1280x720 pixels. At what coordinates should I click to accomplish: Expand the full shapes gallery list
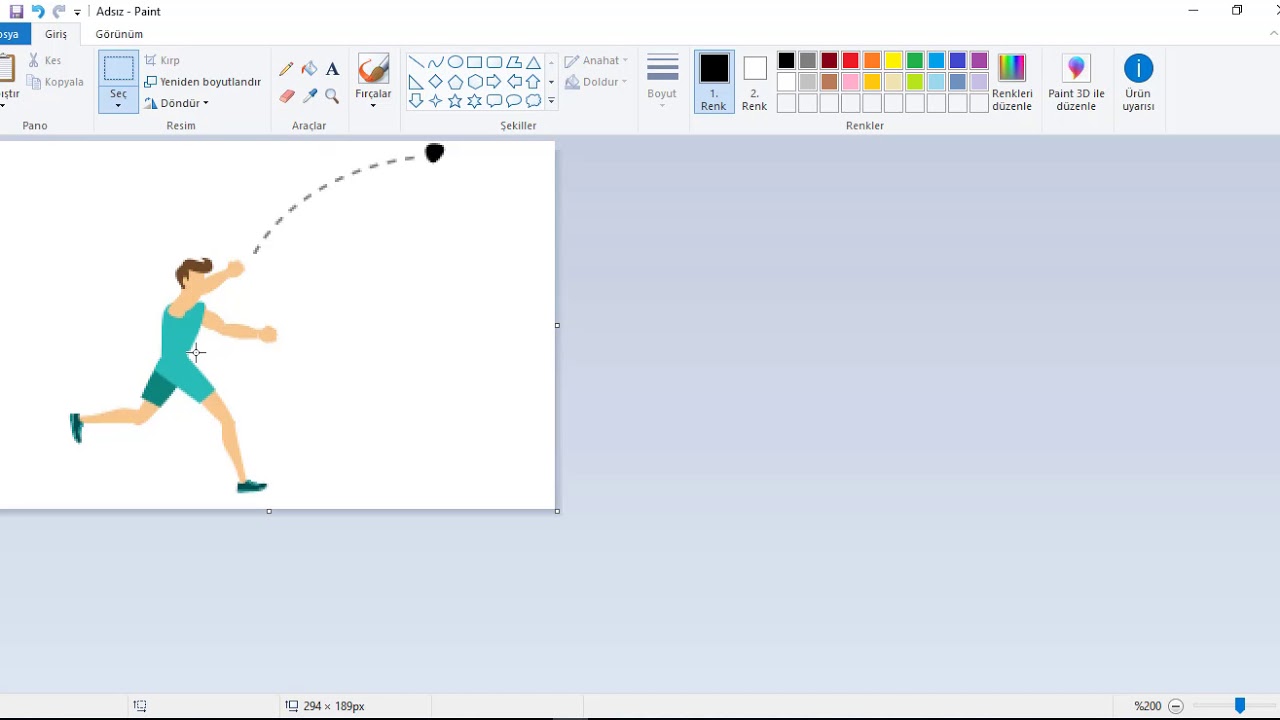click(x=551, y=101)
